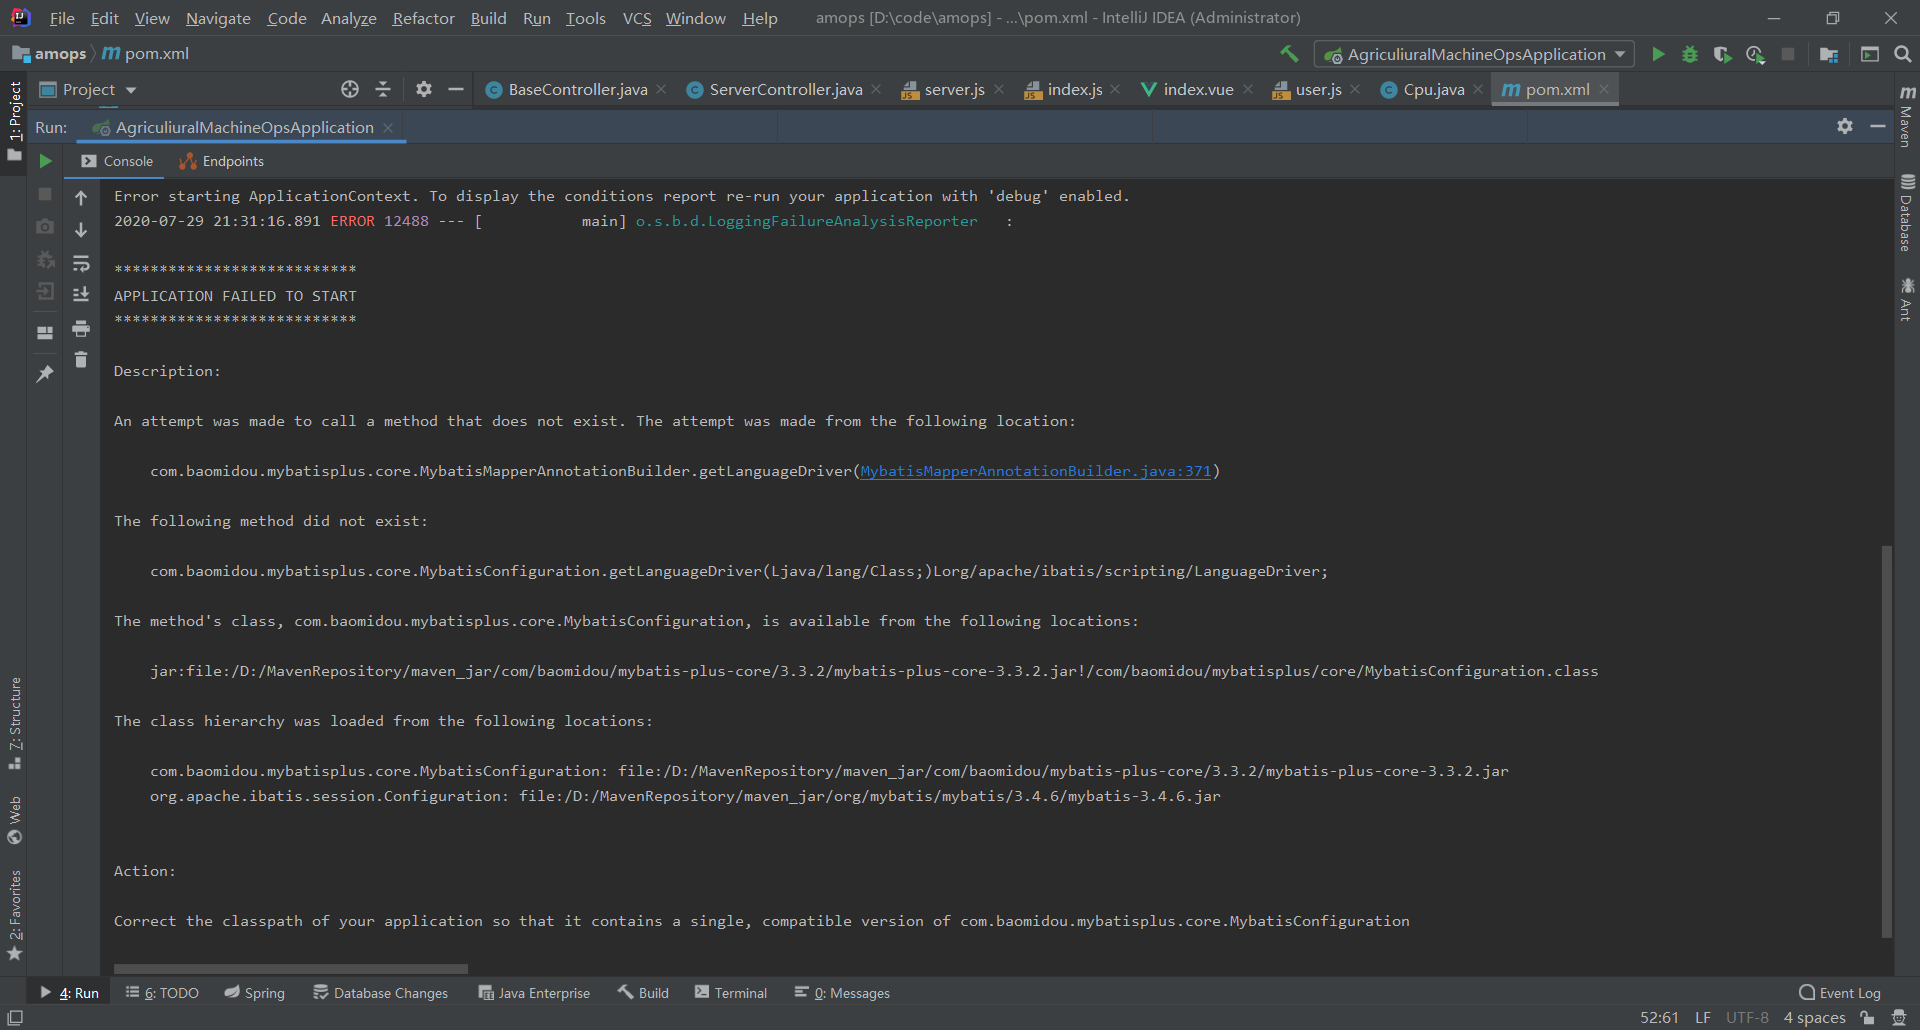Screen dimensions: 1920x1030
Task: Minimize the Run tool window
Action: pyautogui.click(x=1877, y=126)
